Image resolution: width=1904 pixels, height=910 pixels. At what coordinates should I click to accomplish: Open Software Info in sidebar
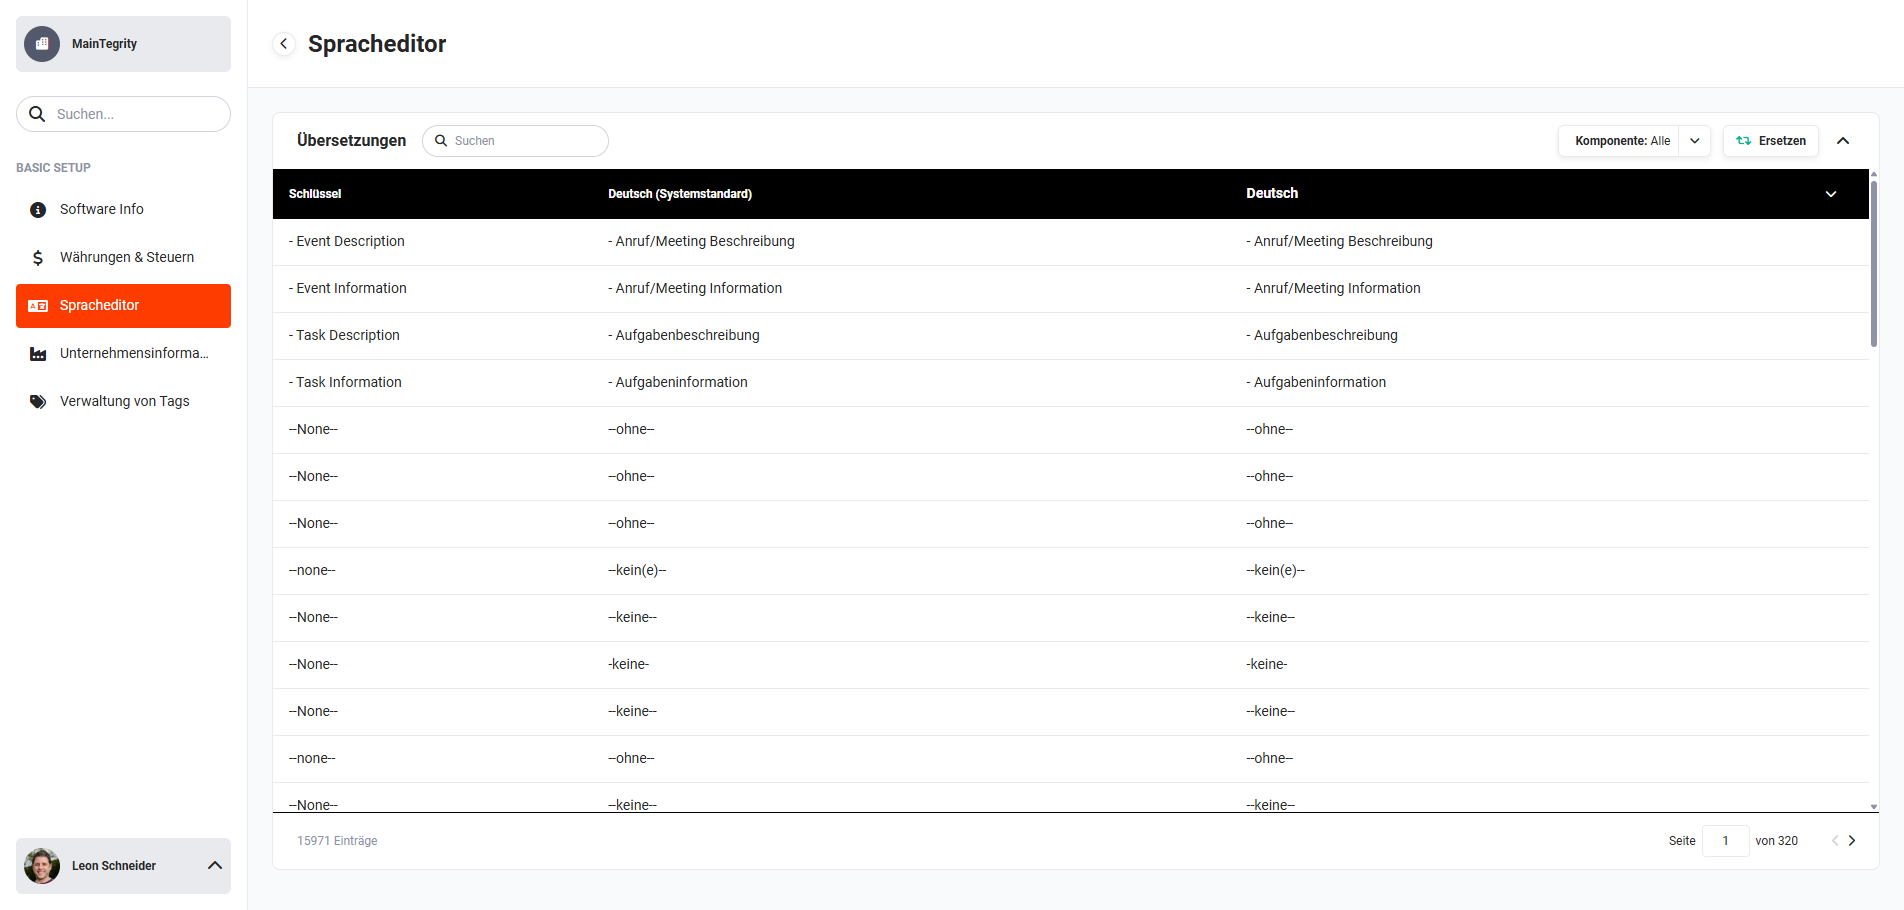(123, 210)
